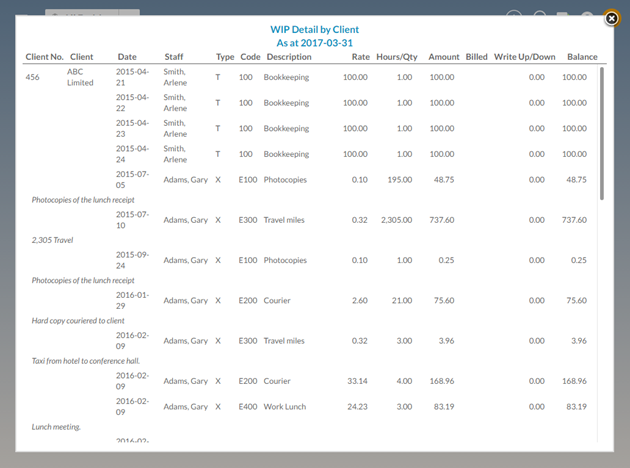Click the Balance column header
This screenshot has width=630, height=468.
(582, 57)
